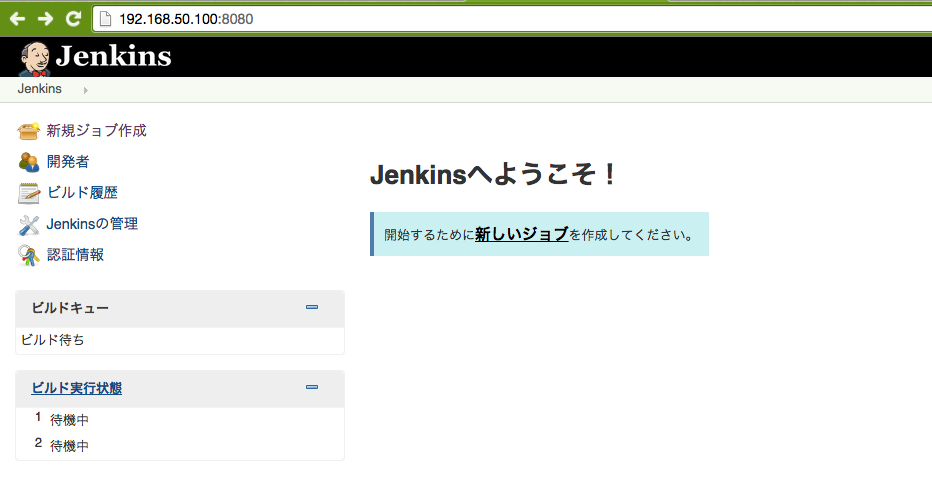Click the Jenkins header title
Image resolution: width=932 pixels, height=492 pixels.
(114, 56)
